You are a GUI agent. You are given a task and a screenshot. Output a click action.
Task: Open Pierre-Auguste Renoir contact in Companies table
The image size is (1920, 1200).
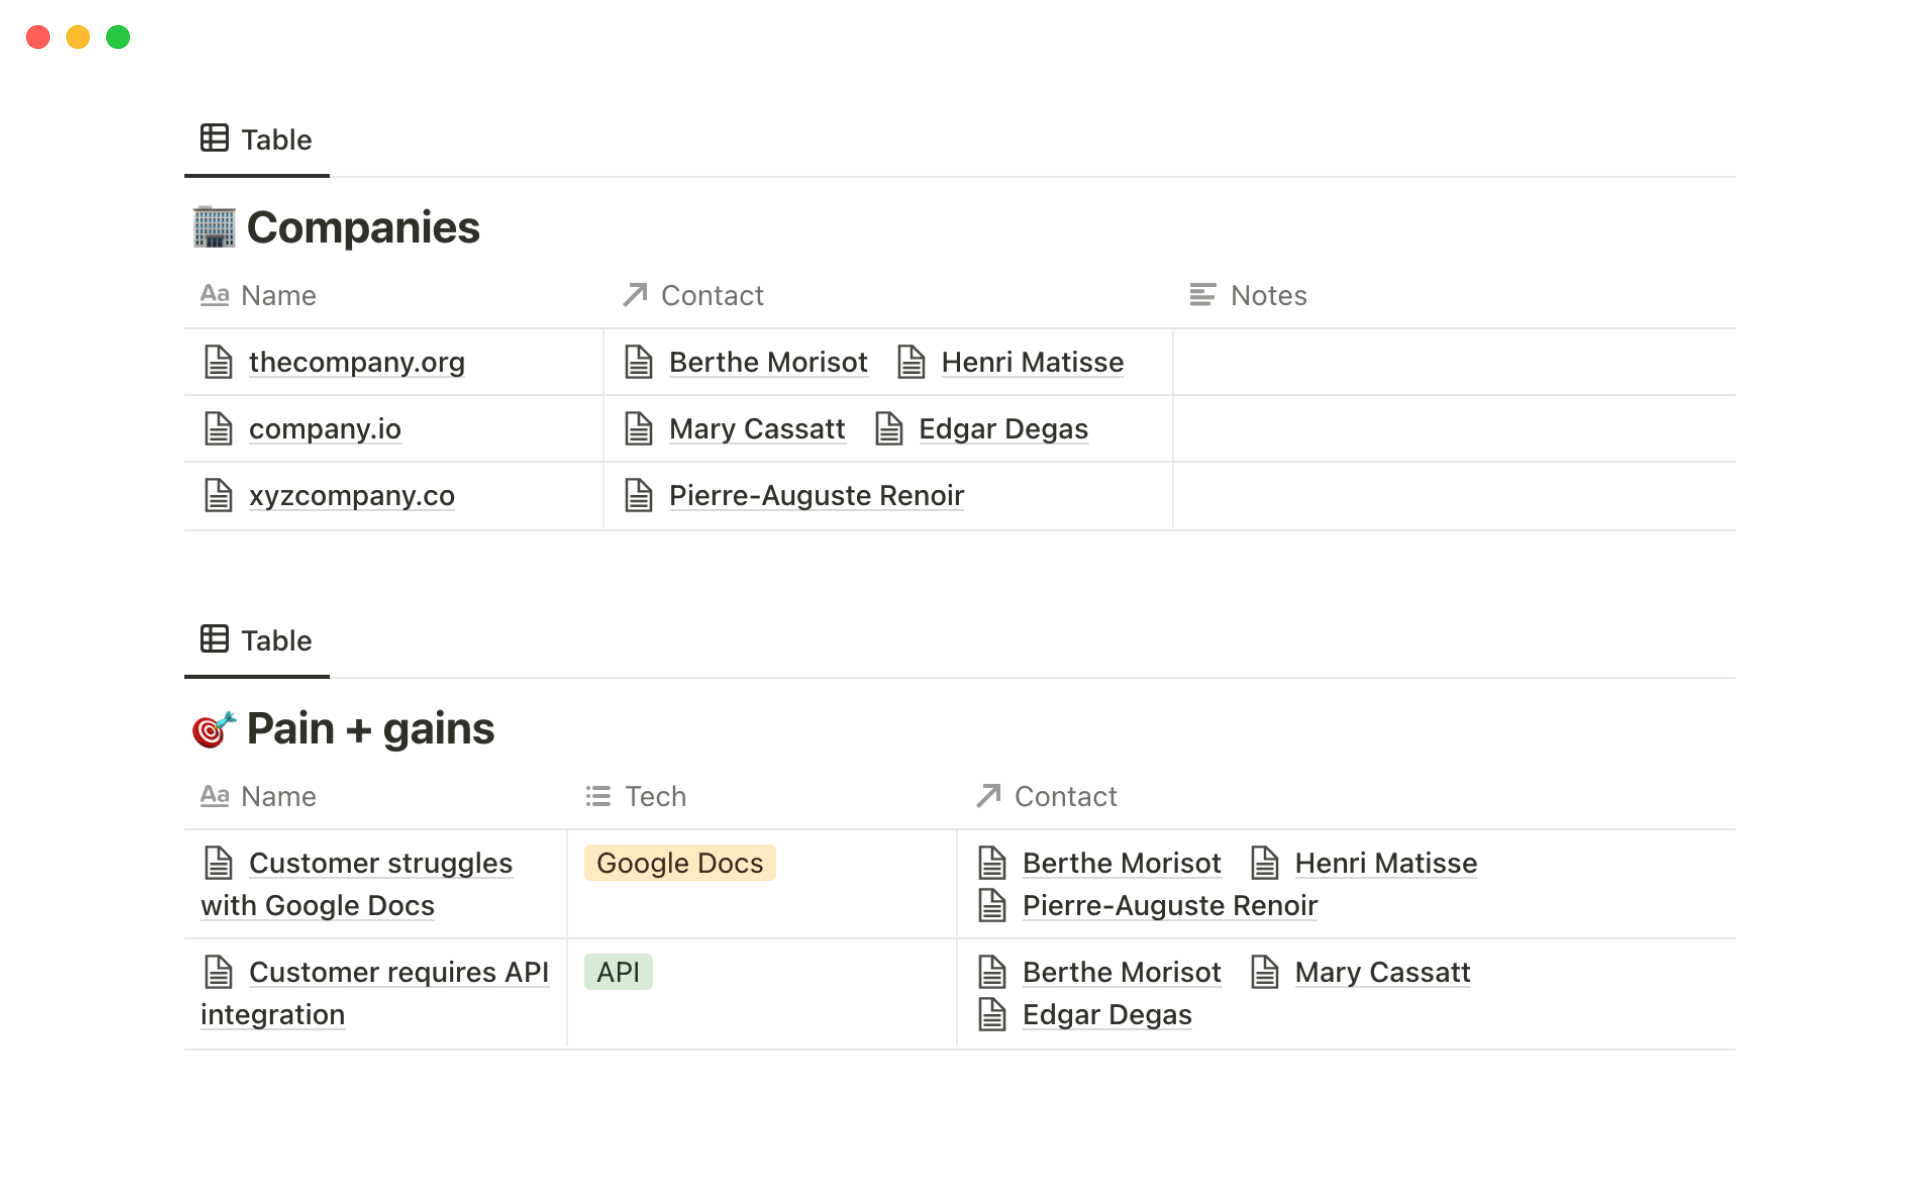[815, 495]
